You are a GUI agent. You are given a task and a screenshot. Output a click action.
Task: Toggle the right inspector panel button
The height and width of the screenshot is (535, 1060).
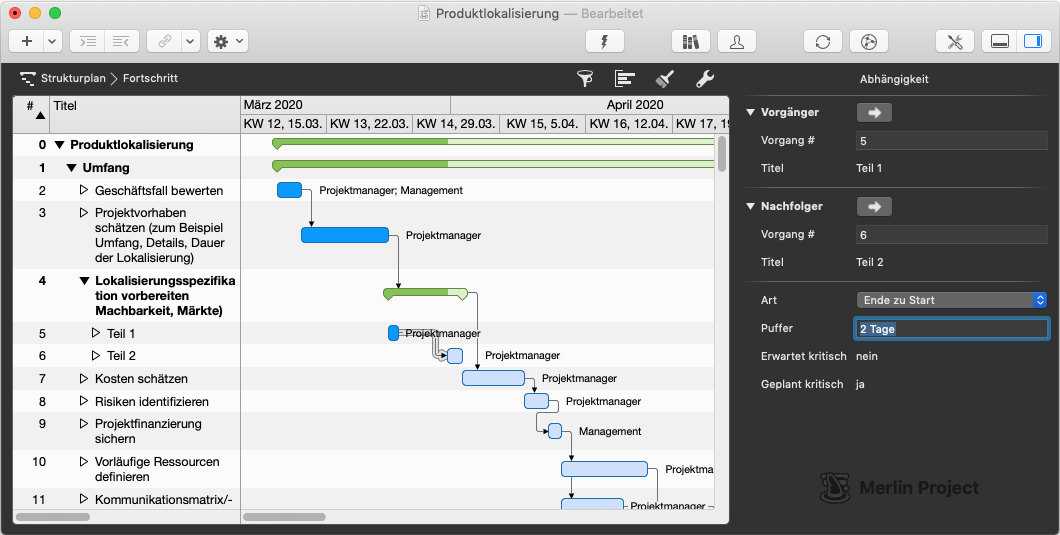(1030, 41)
